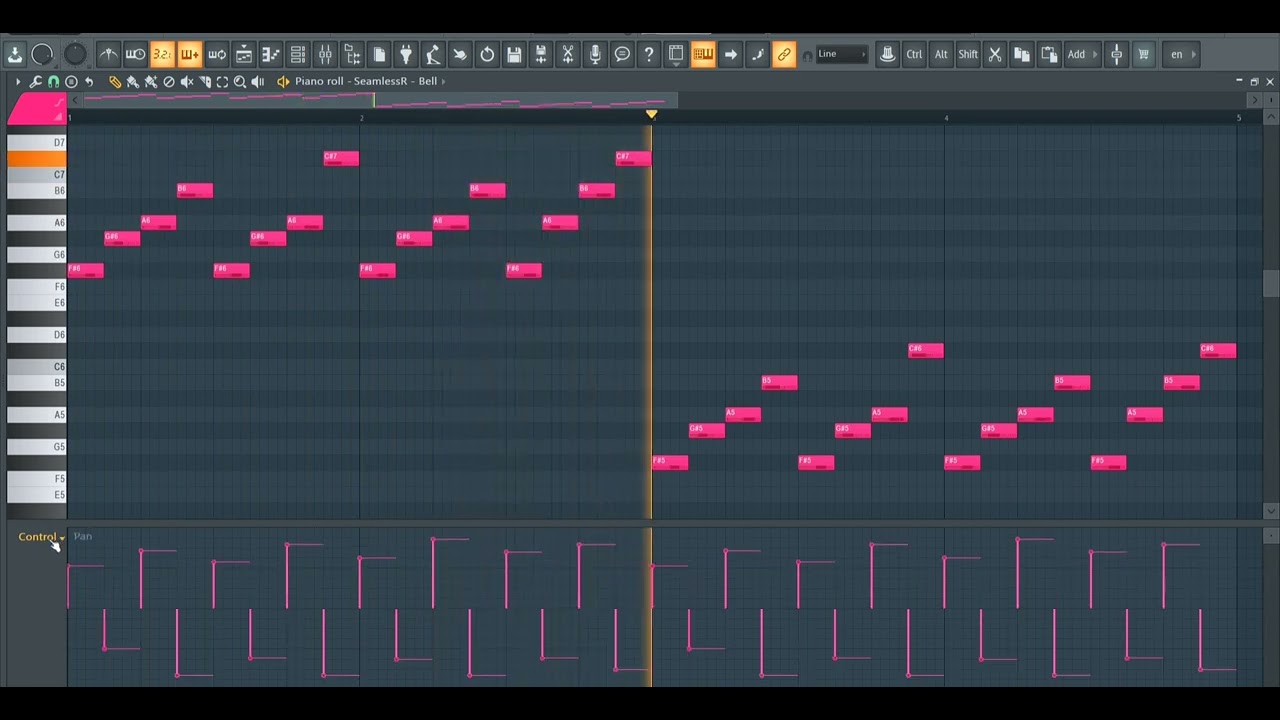Open the Add dropdown
Screen dimensions: 1280x720
[x=1082, y=54]
